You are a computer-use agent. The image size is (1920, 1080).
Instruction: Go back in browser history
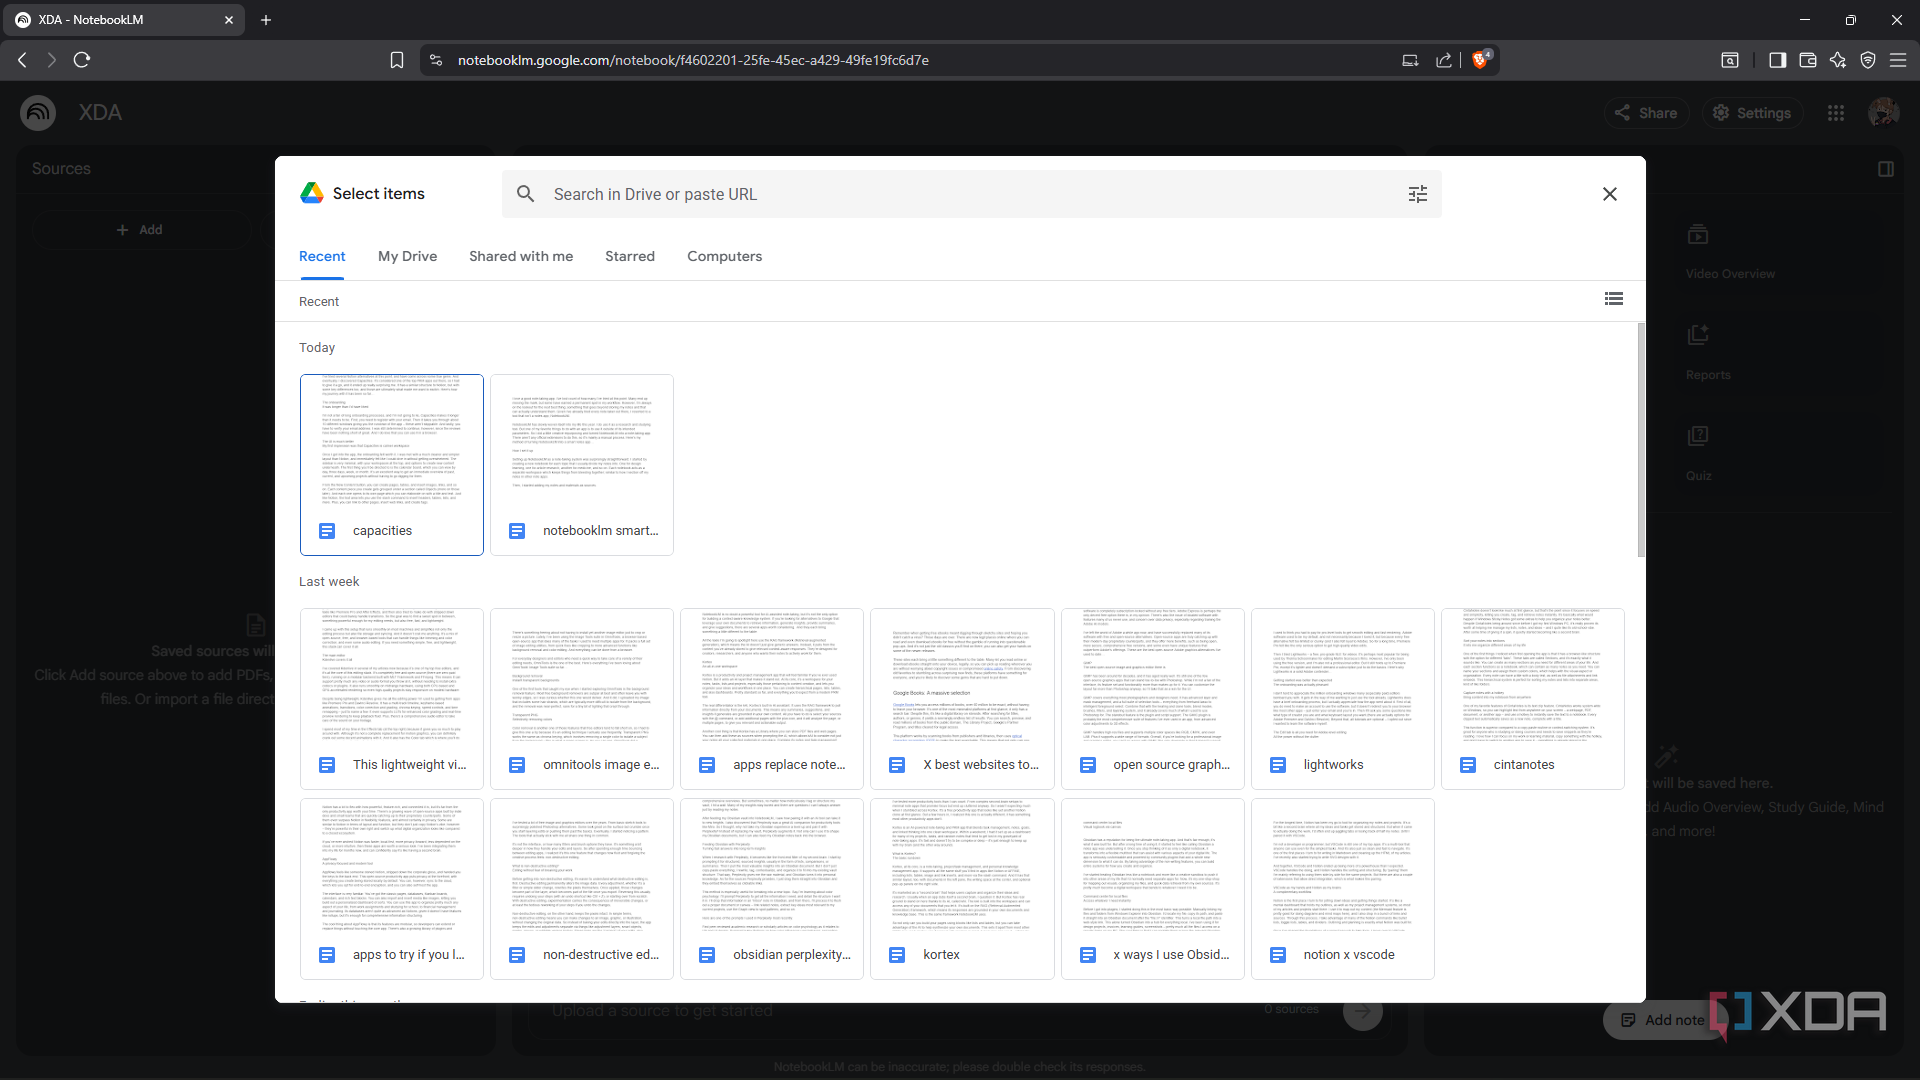22,60
